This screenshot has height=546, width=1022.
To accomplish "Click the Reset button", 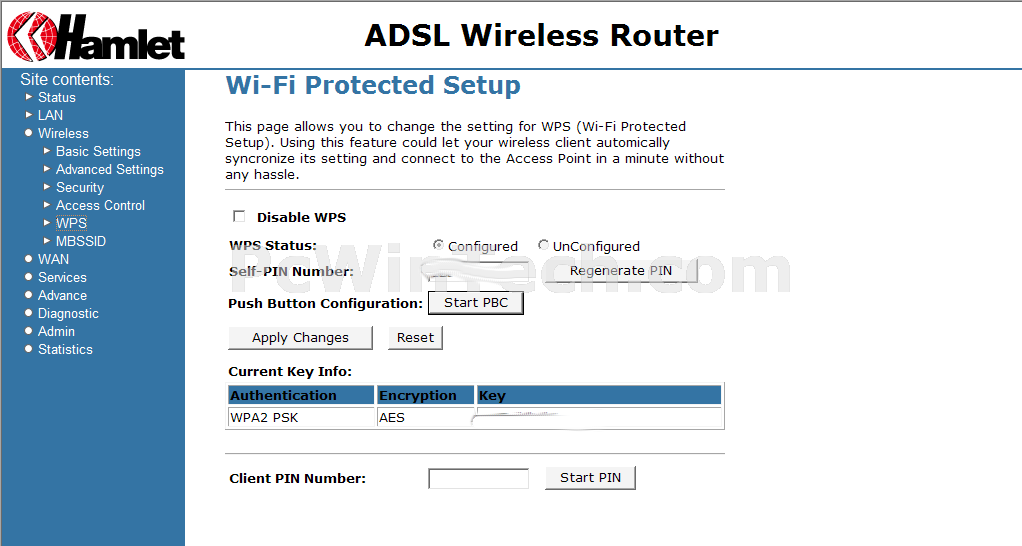I will pos(415,338).
